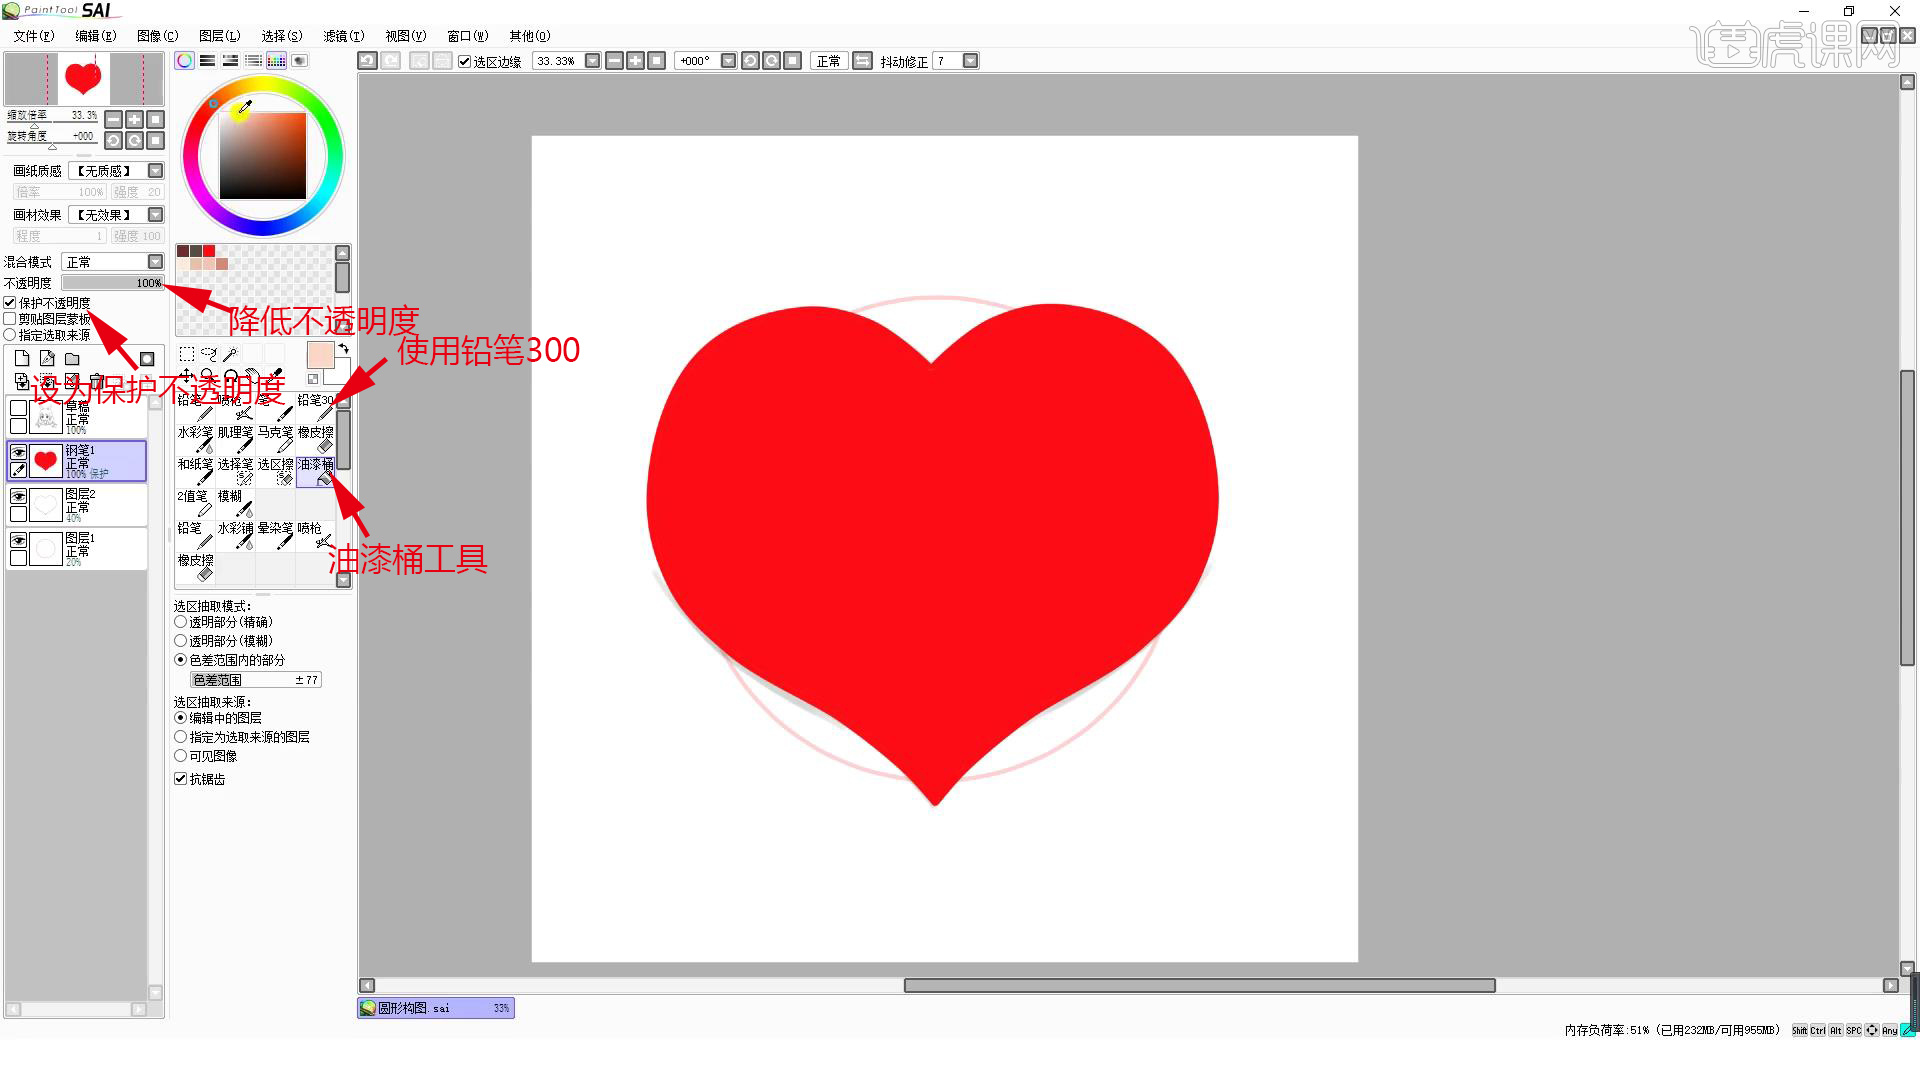
Task: Choose the 水彩笔 brush
Action: pos(195,439)
